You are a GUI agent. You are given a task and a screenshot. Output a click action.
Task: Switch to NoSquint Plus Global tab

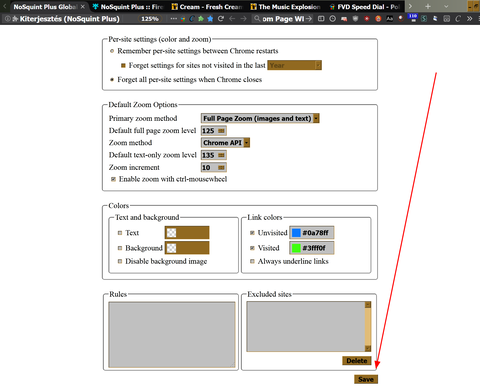(45, 6)
